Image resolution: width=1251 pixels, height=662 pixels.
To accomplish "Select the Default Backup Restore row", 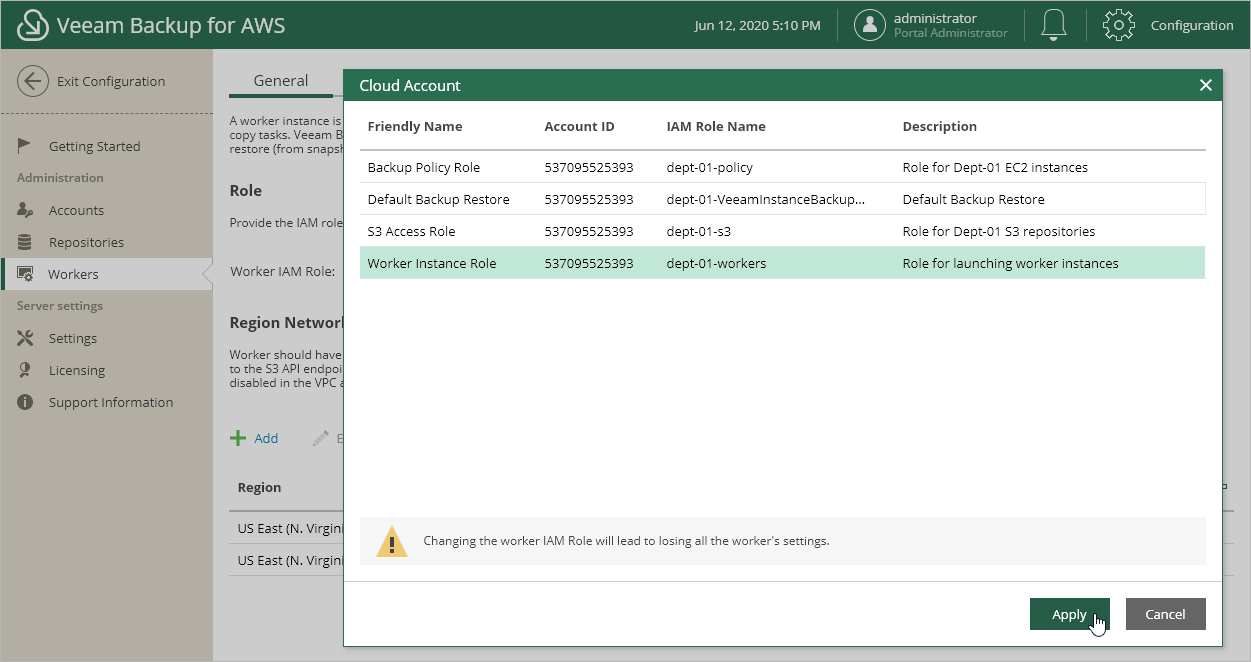I will coord(782,199).
